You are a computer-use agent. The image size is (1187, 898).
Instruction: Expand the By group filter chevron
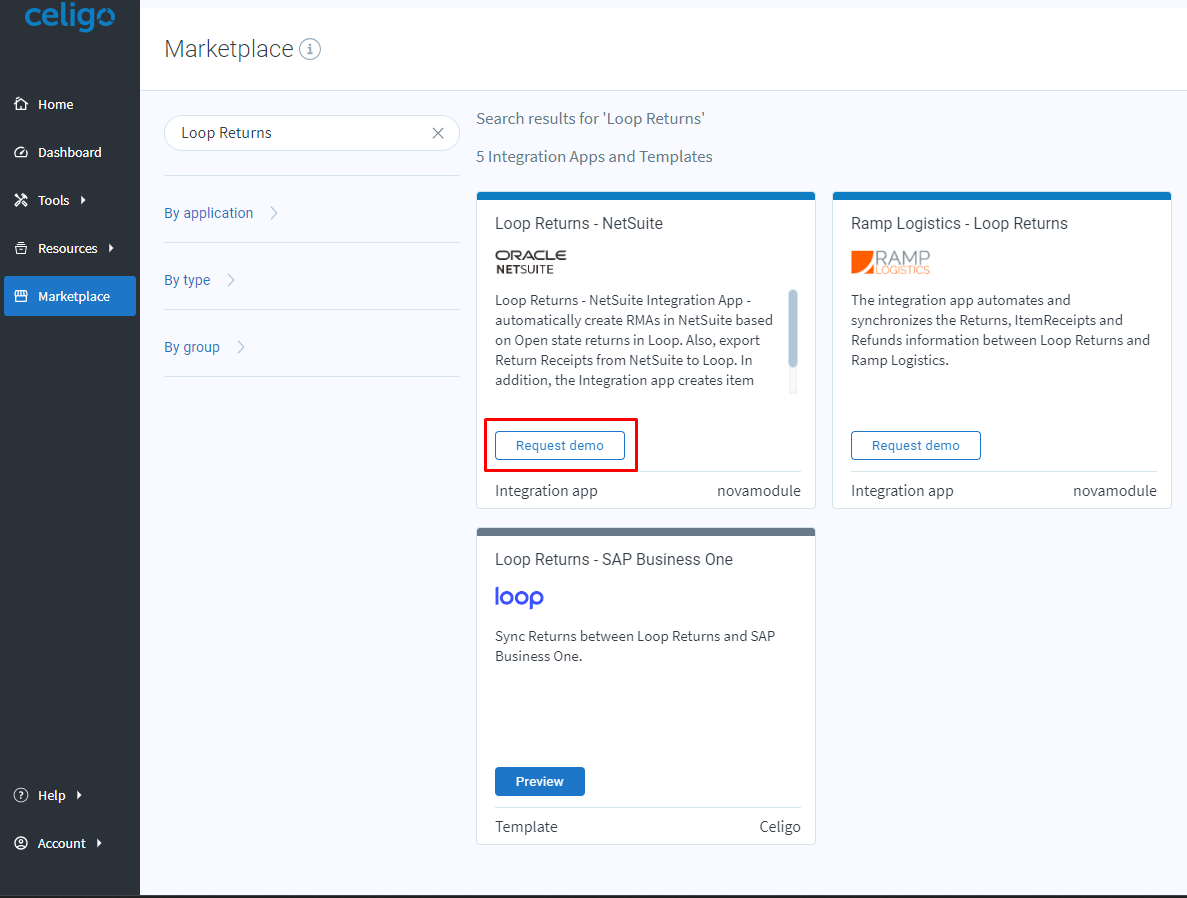pyautogui.click(x=241, y=347)
